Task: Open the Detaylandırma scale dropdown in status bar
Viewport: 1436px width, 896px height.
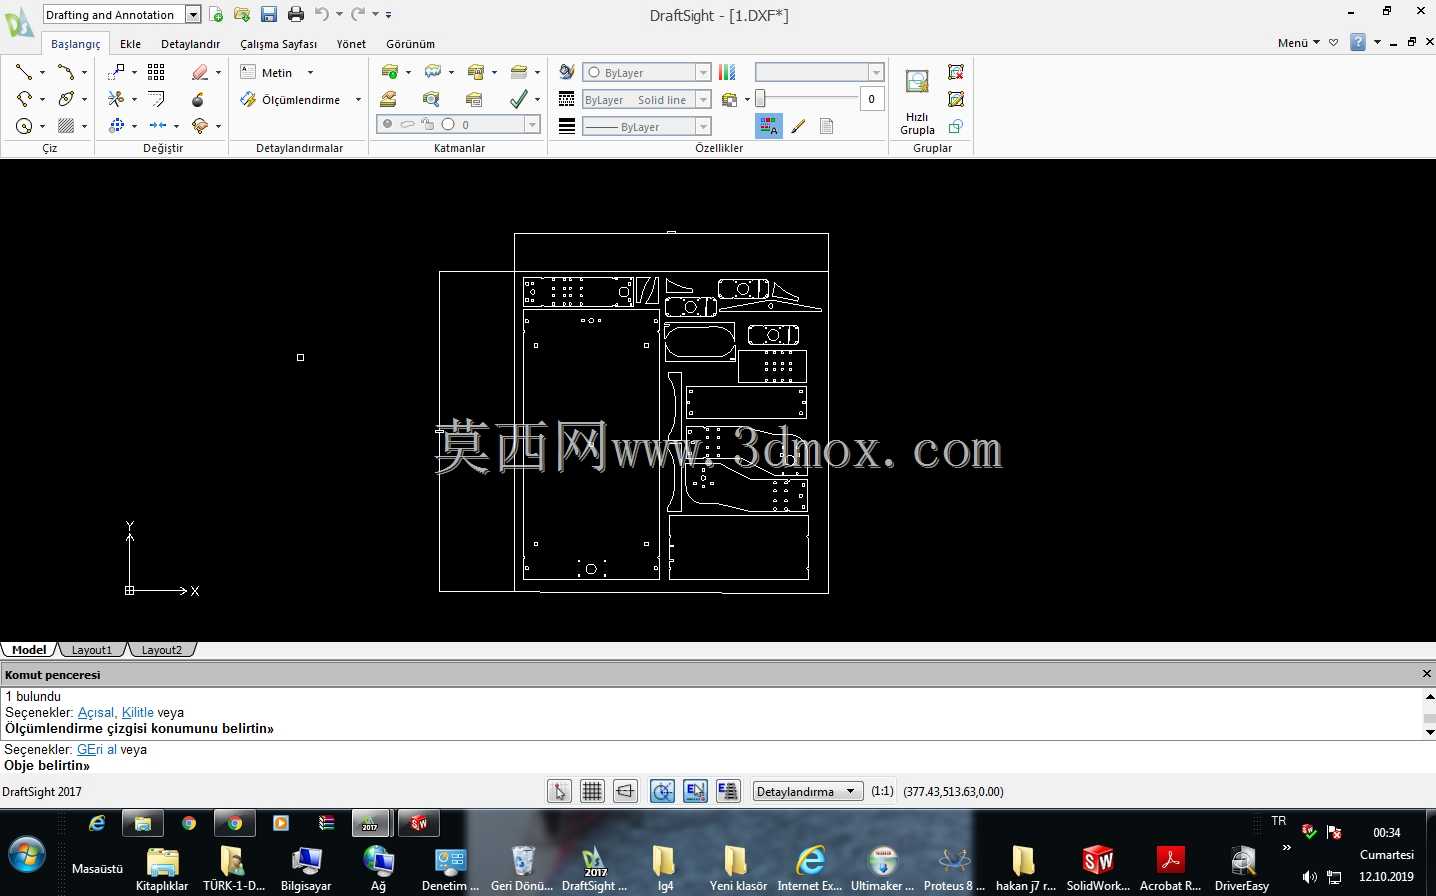Action: tap(808, 791)
